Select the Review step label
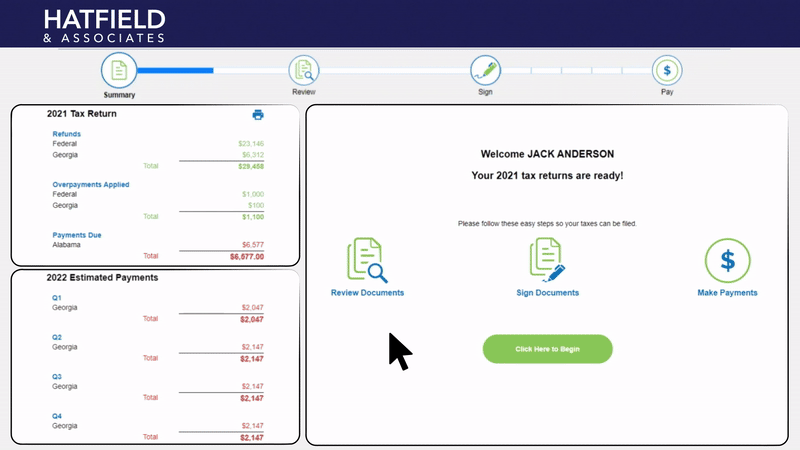 tap(304, 92)
